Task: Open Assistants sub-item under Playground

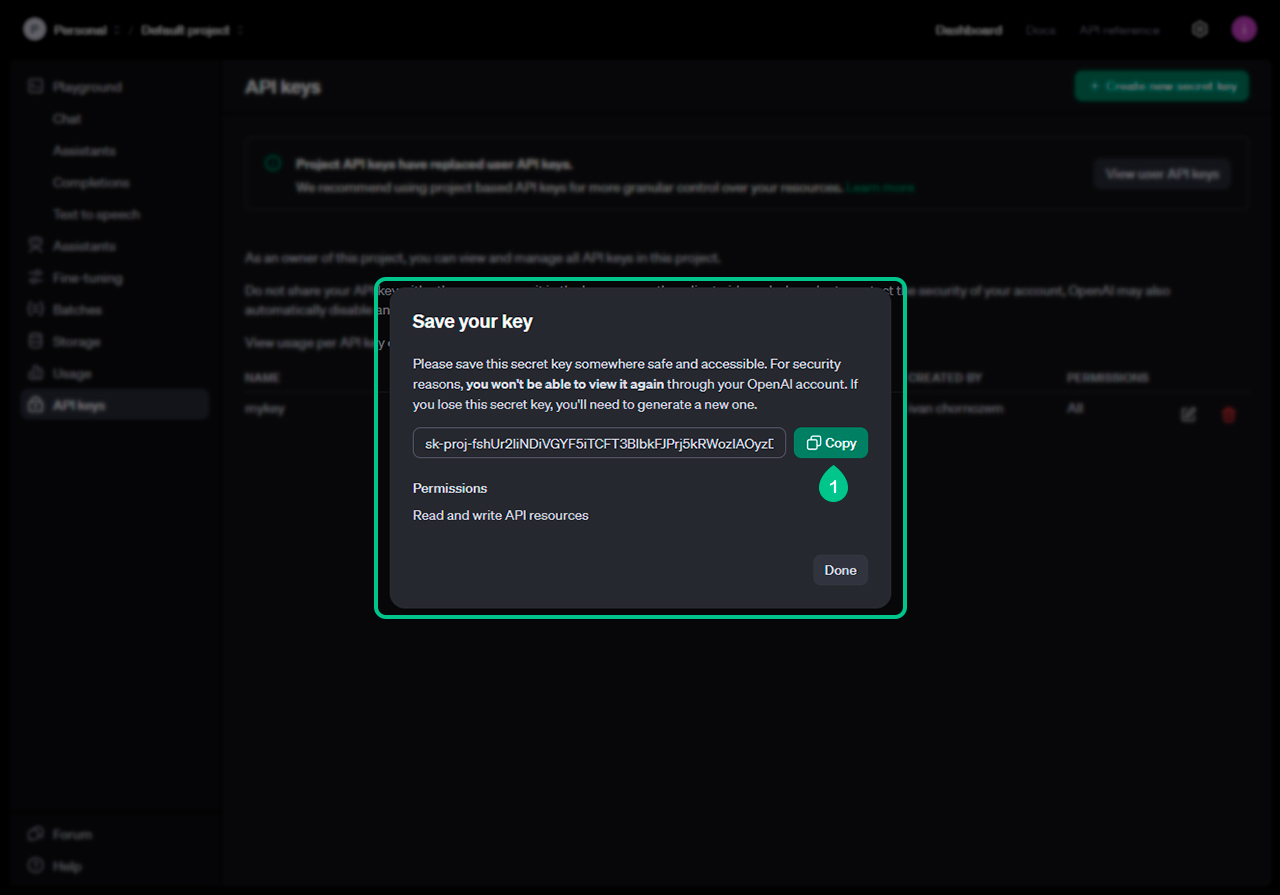Action: pos(84,151)
